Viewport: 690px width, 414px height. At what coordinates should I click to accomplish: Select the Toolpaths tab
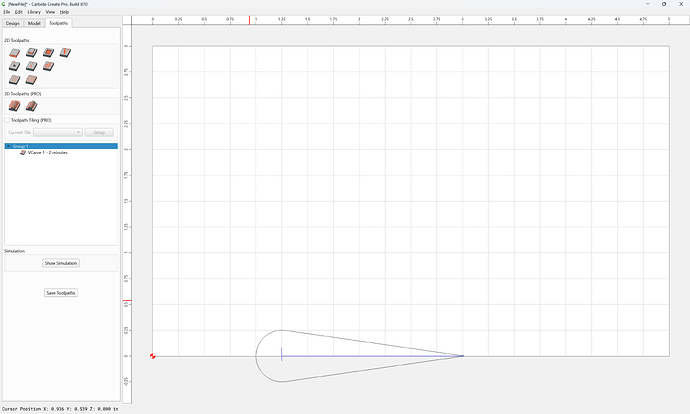coord(59,23)
